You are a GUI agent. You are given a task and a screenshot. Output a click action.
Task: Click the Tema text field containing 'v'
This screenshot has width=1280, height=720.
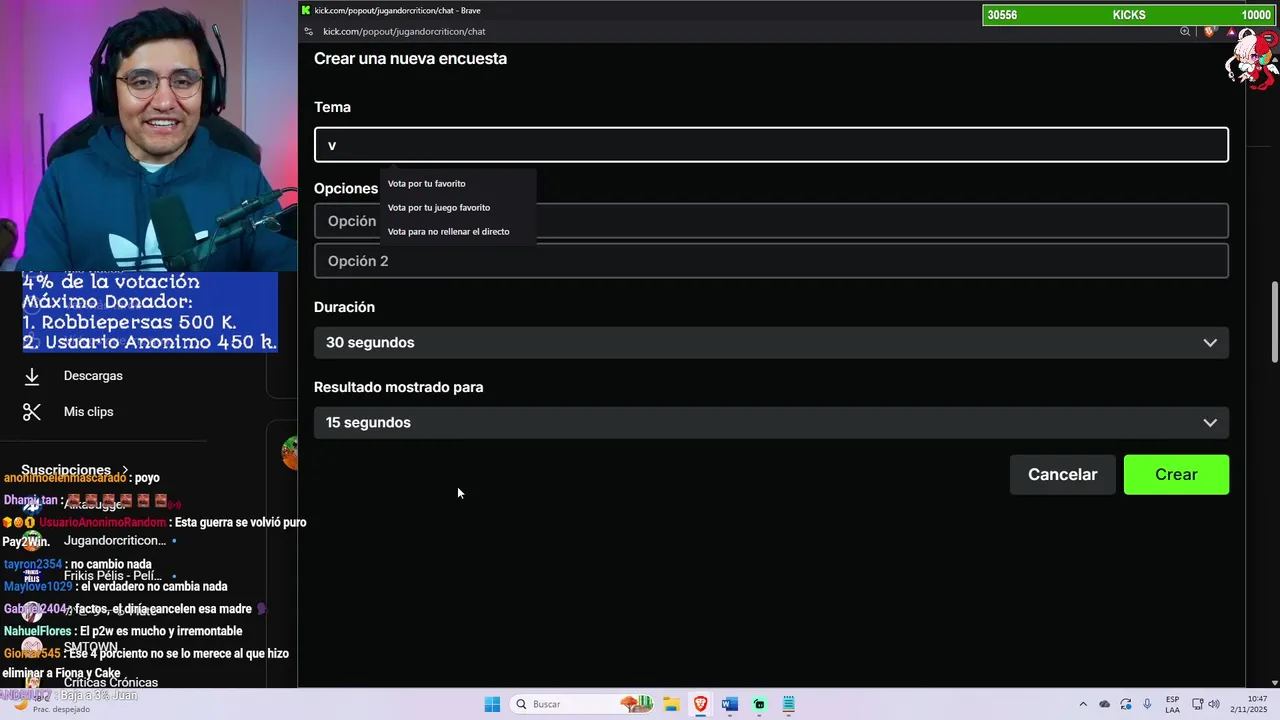771,145
